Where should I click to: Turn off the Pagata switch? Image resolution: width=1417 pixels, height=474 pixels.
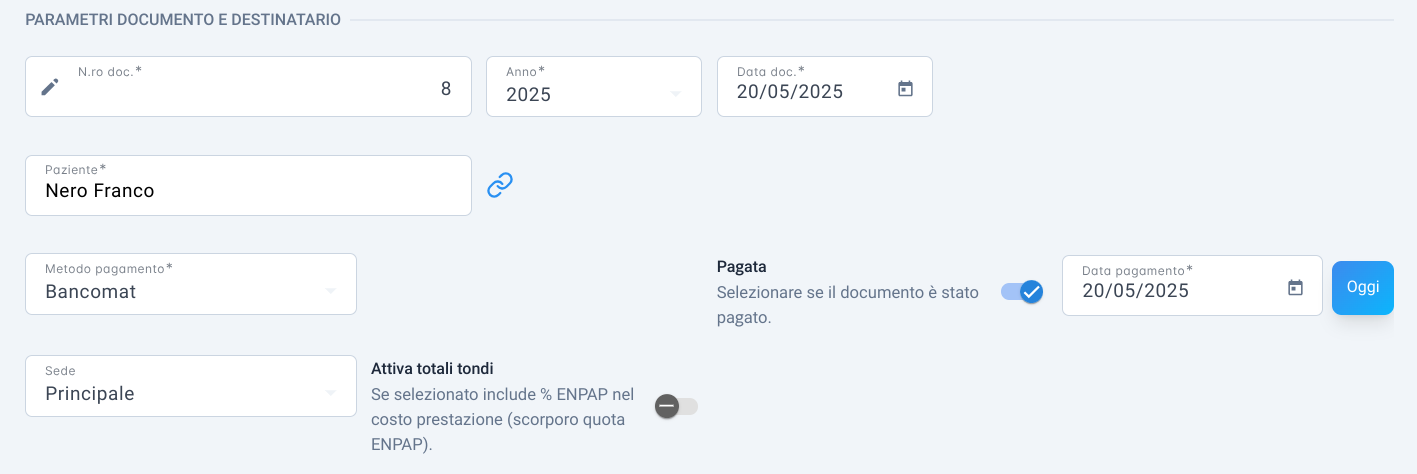1022,292
